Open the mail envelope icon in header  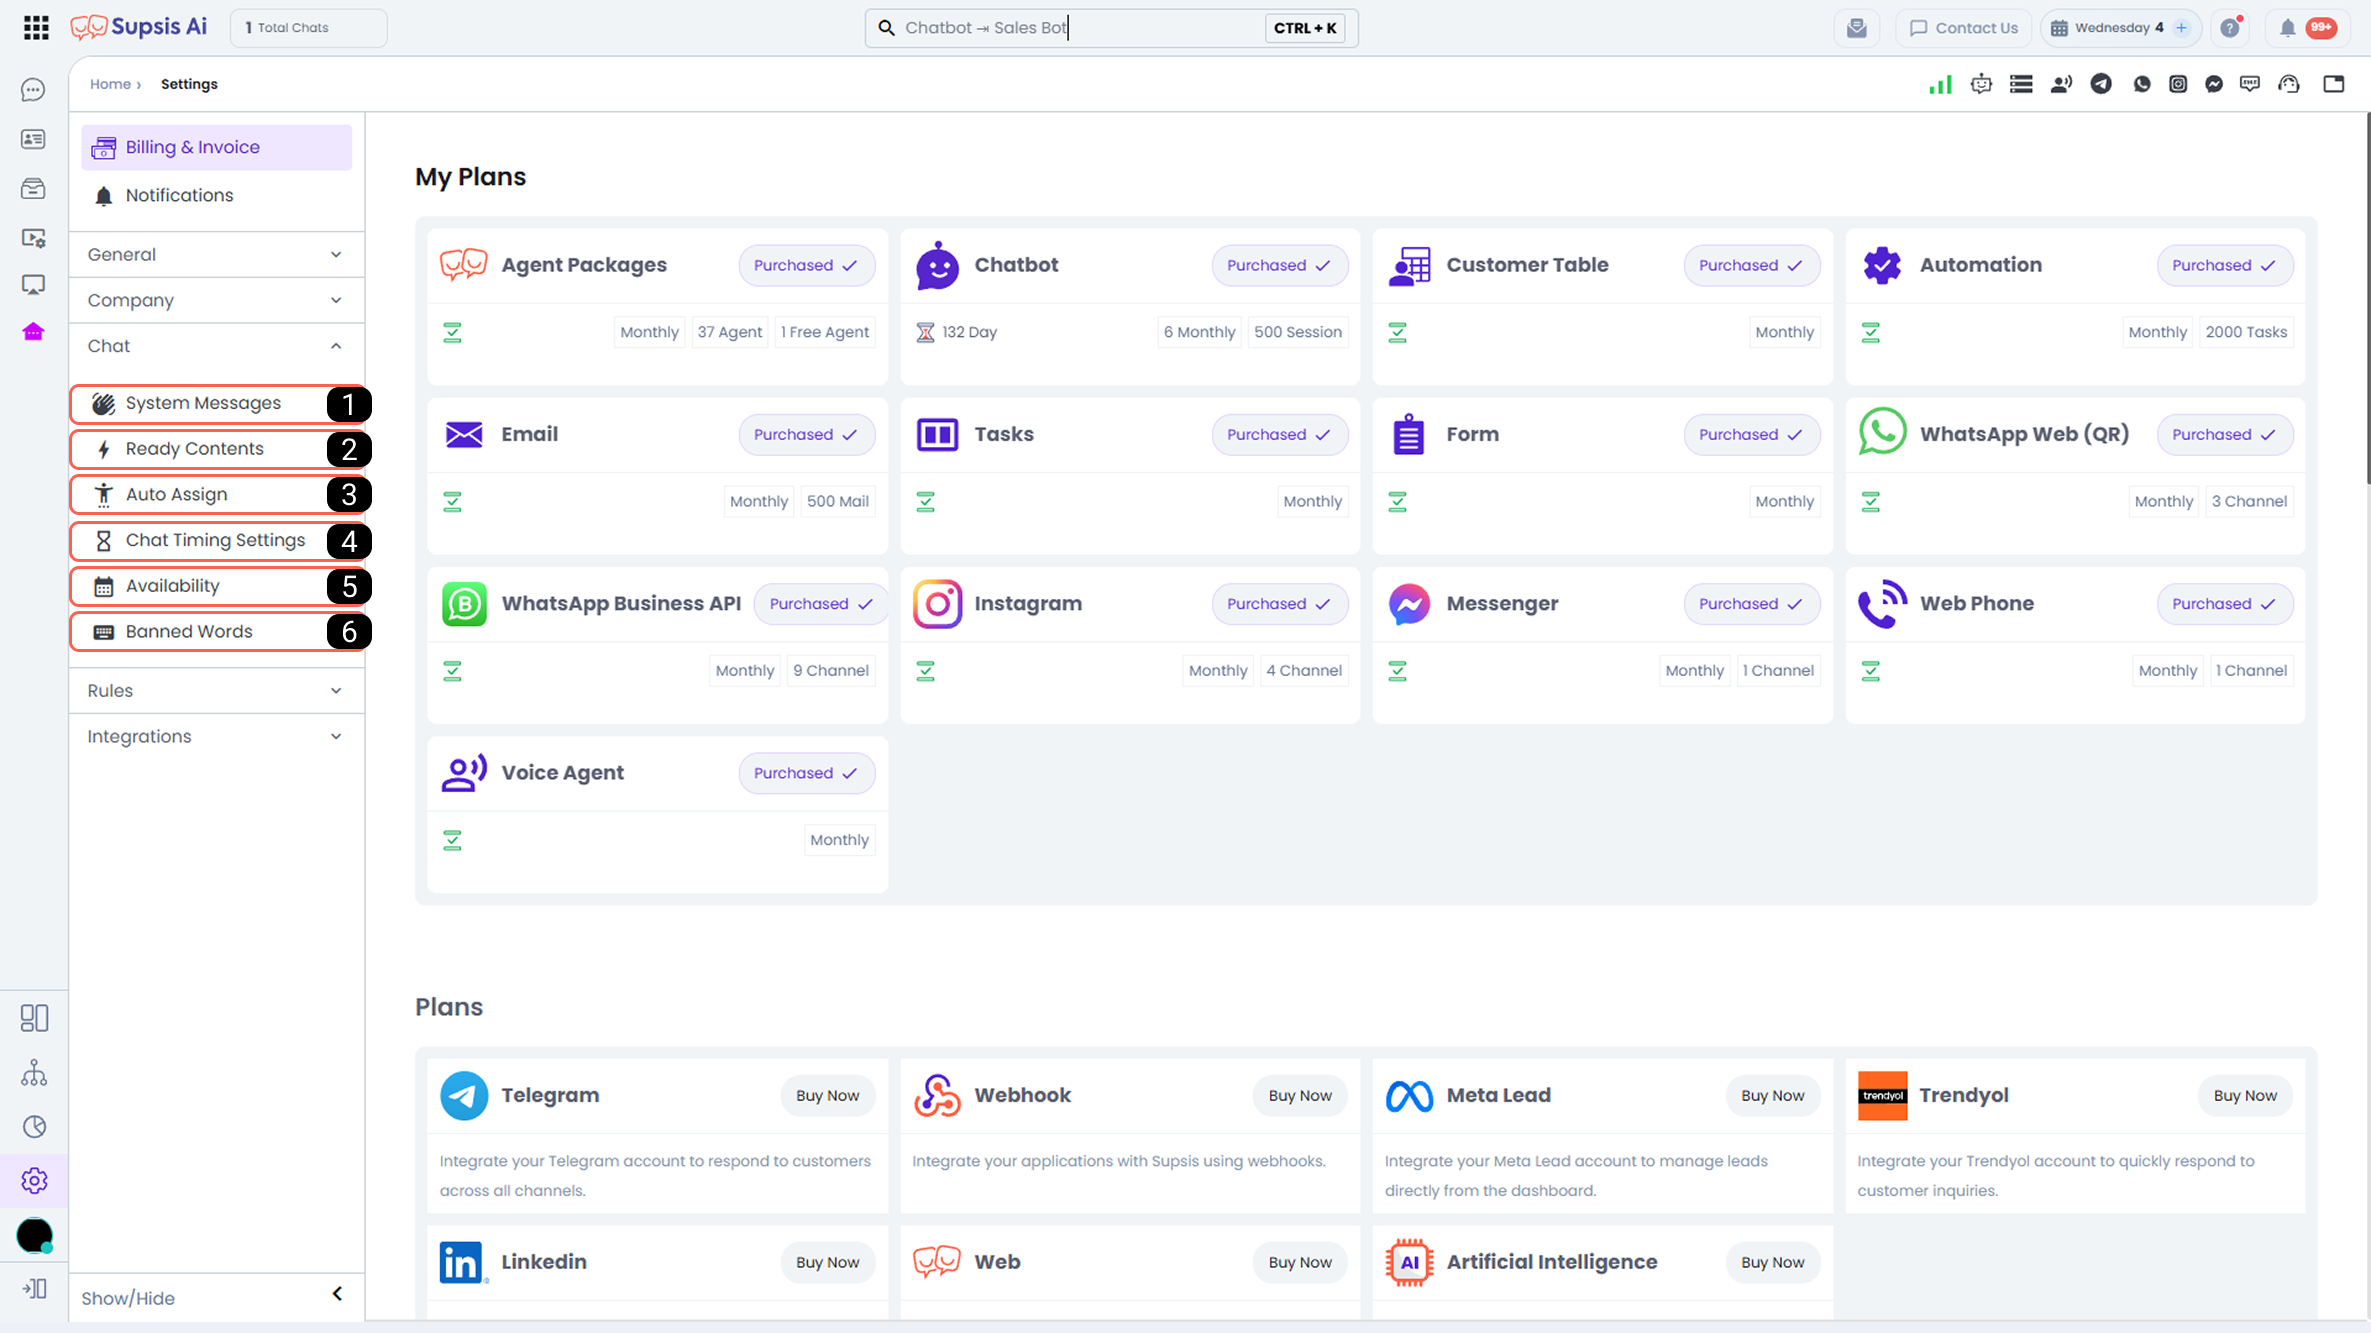pos(1857,28)
